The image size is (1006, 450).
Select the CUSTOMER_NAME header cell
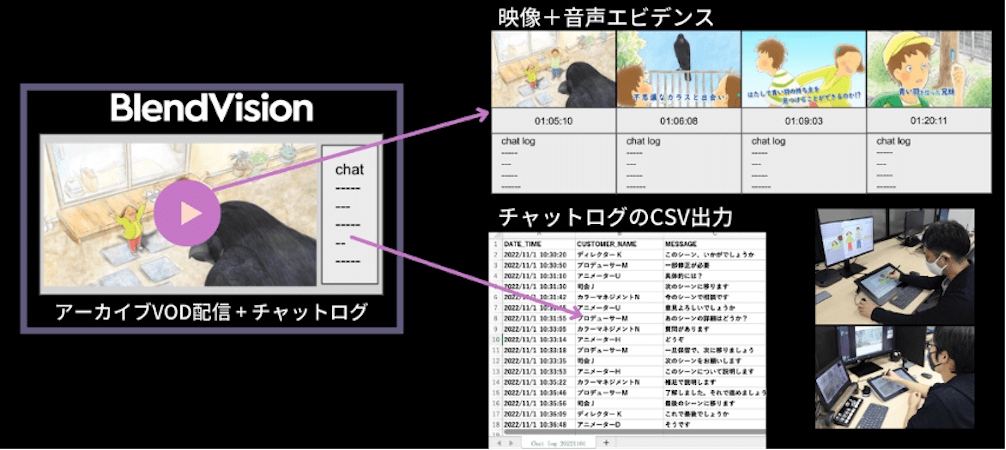[607, 243]
